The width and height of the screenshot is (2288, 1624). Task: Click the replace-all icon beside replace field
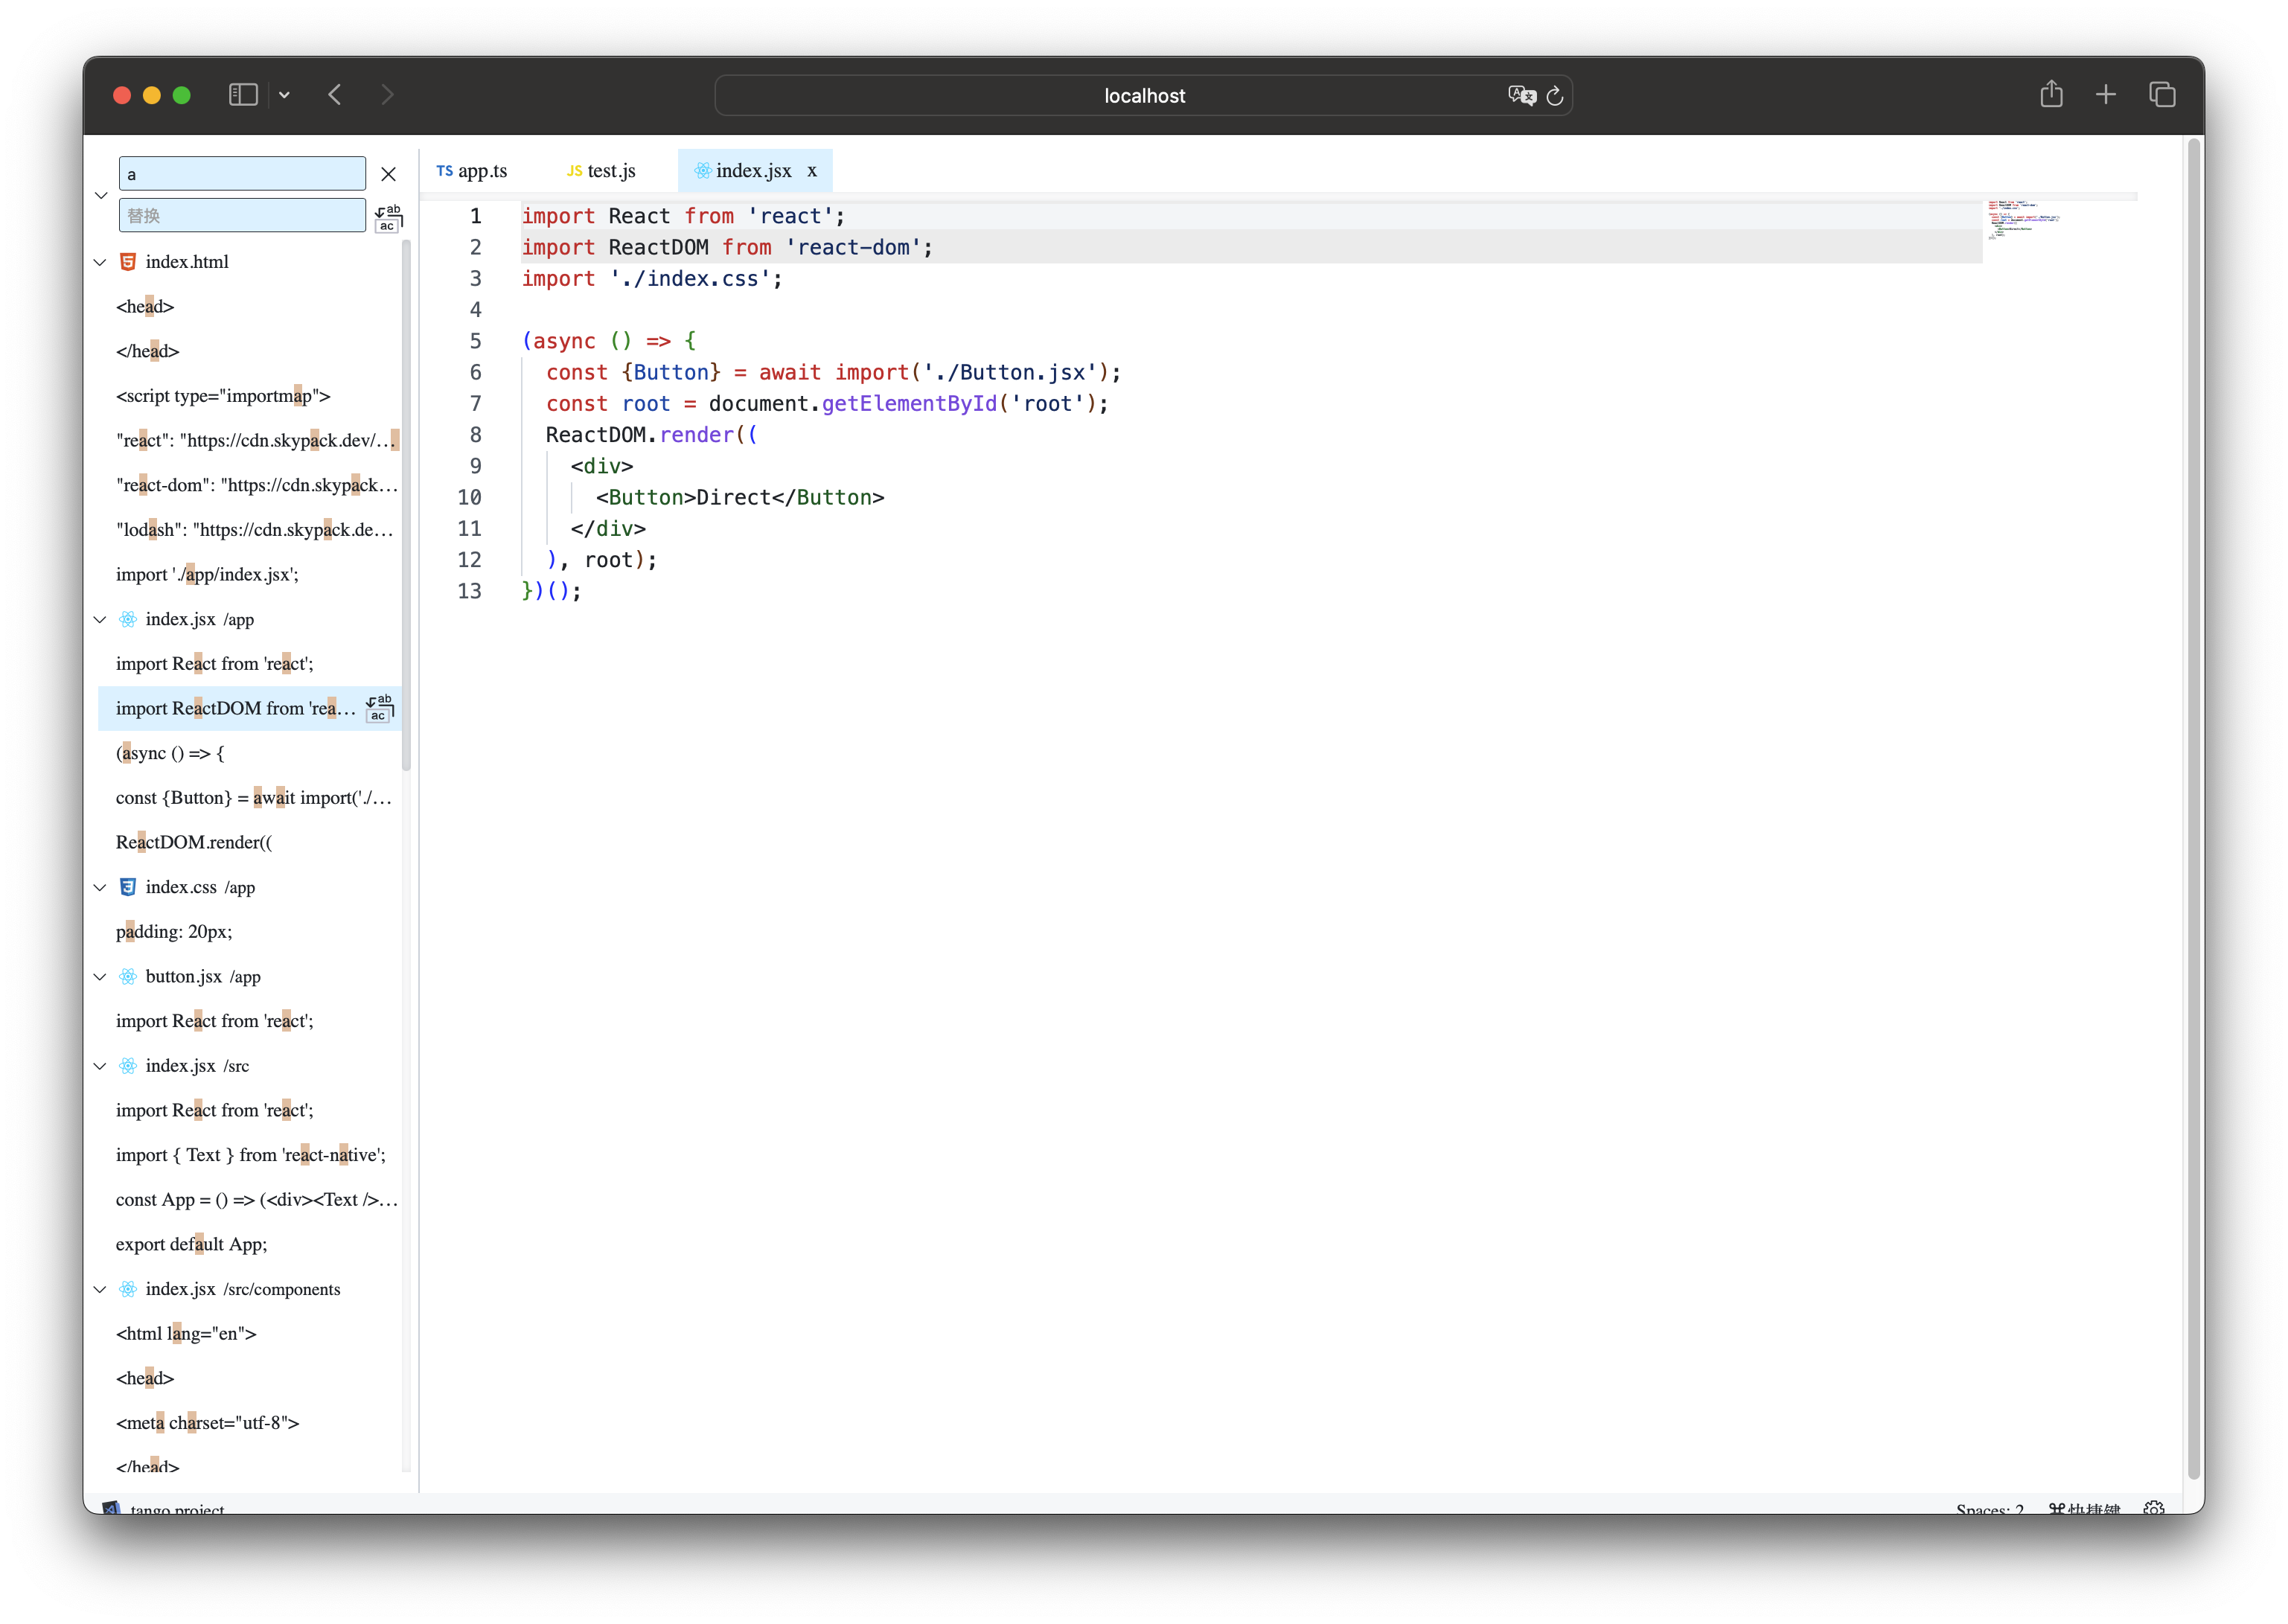(x=388, y=217)
